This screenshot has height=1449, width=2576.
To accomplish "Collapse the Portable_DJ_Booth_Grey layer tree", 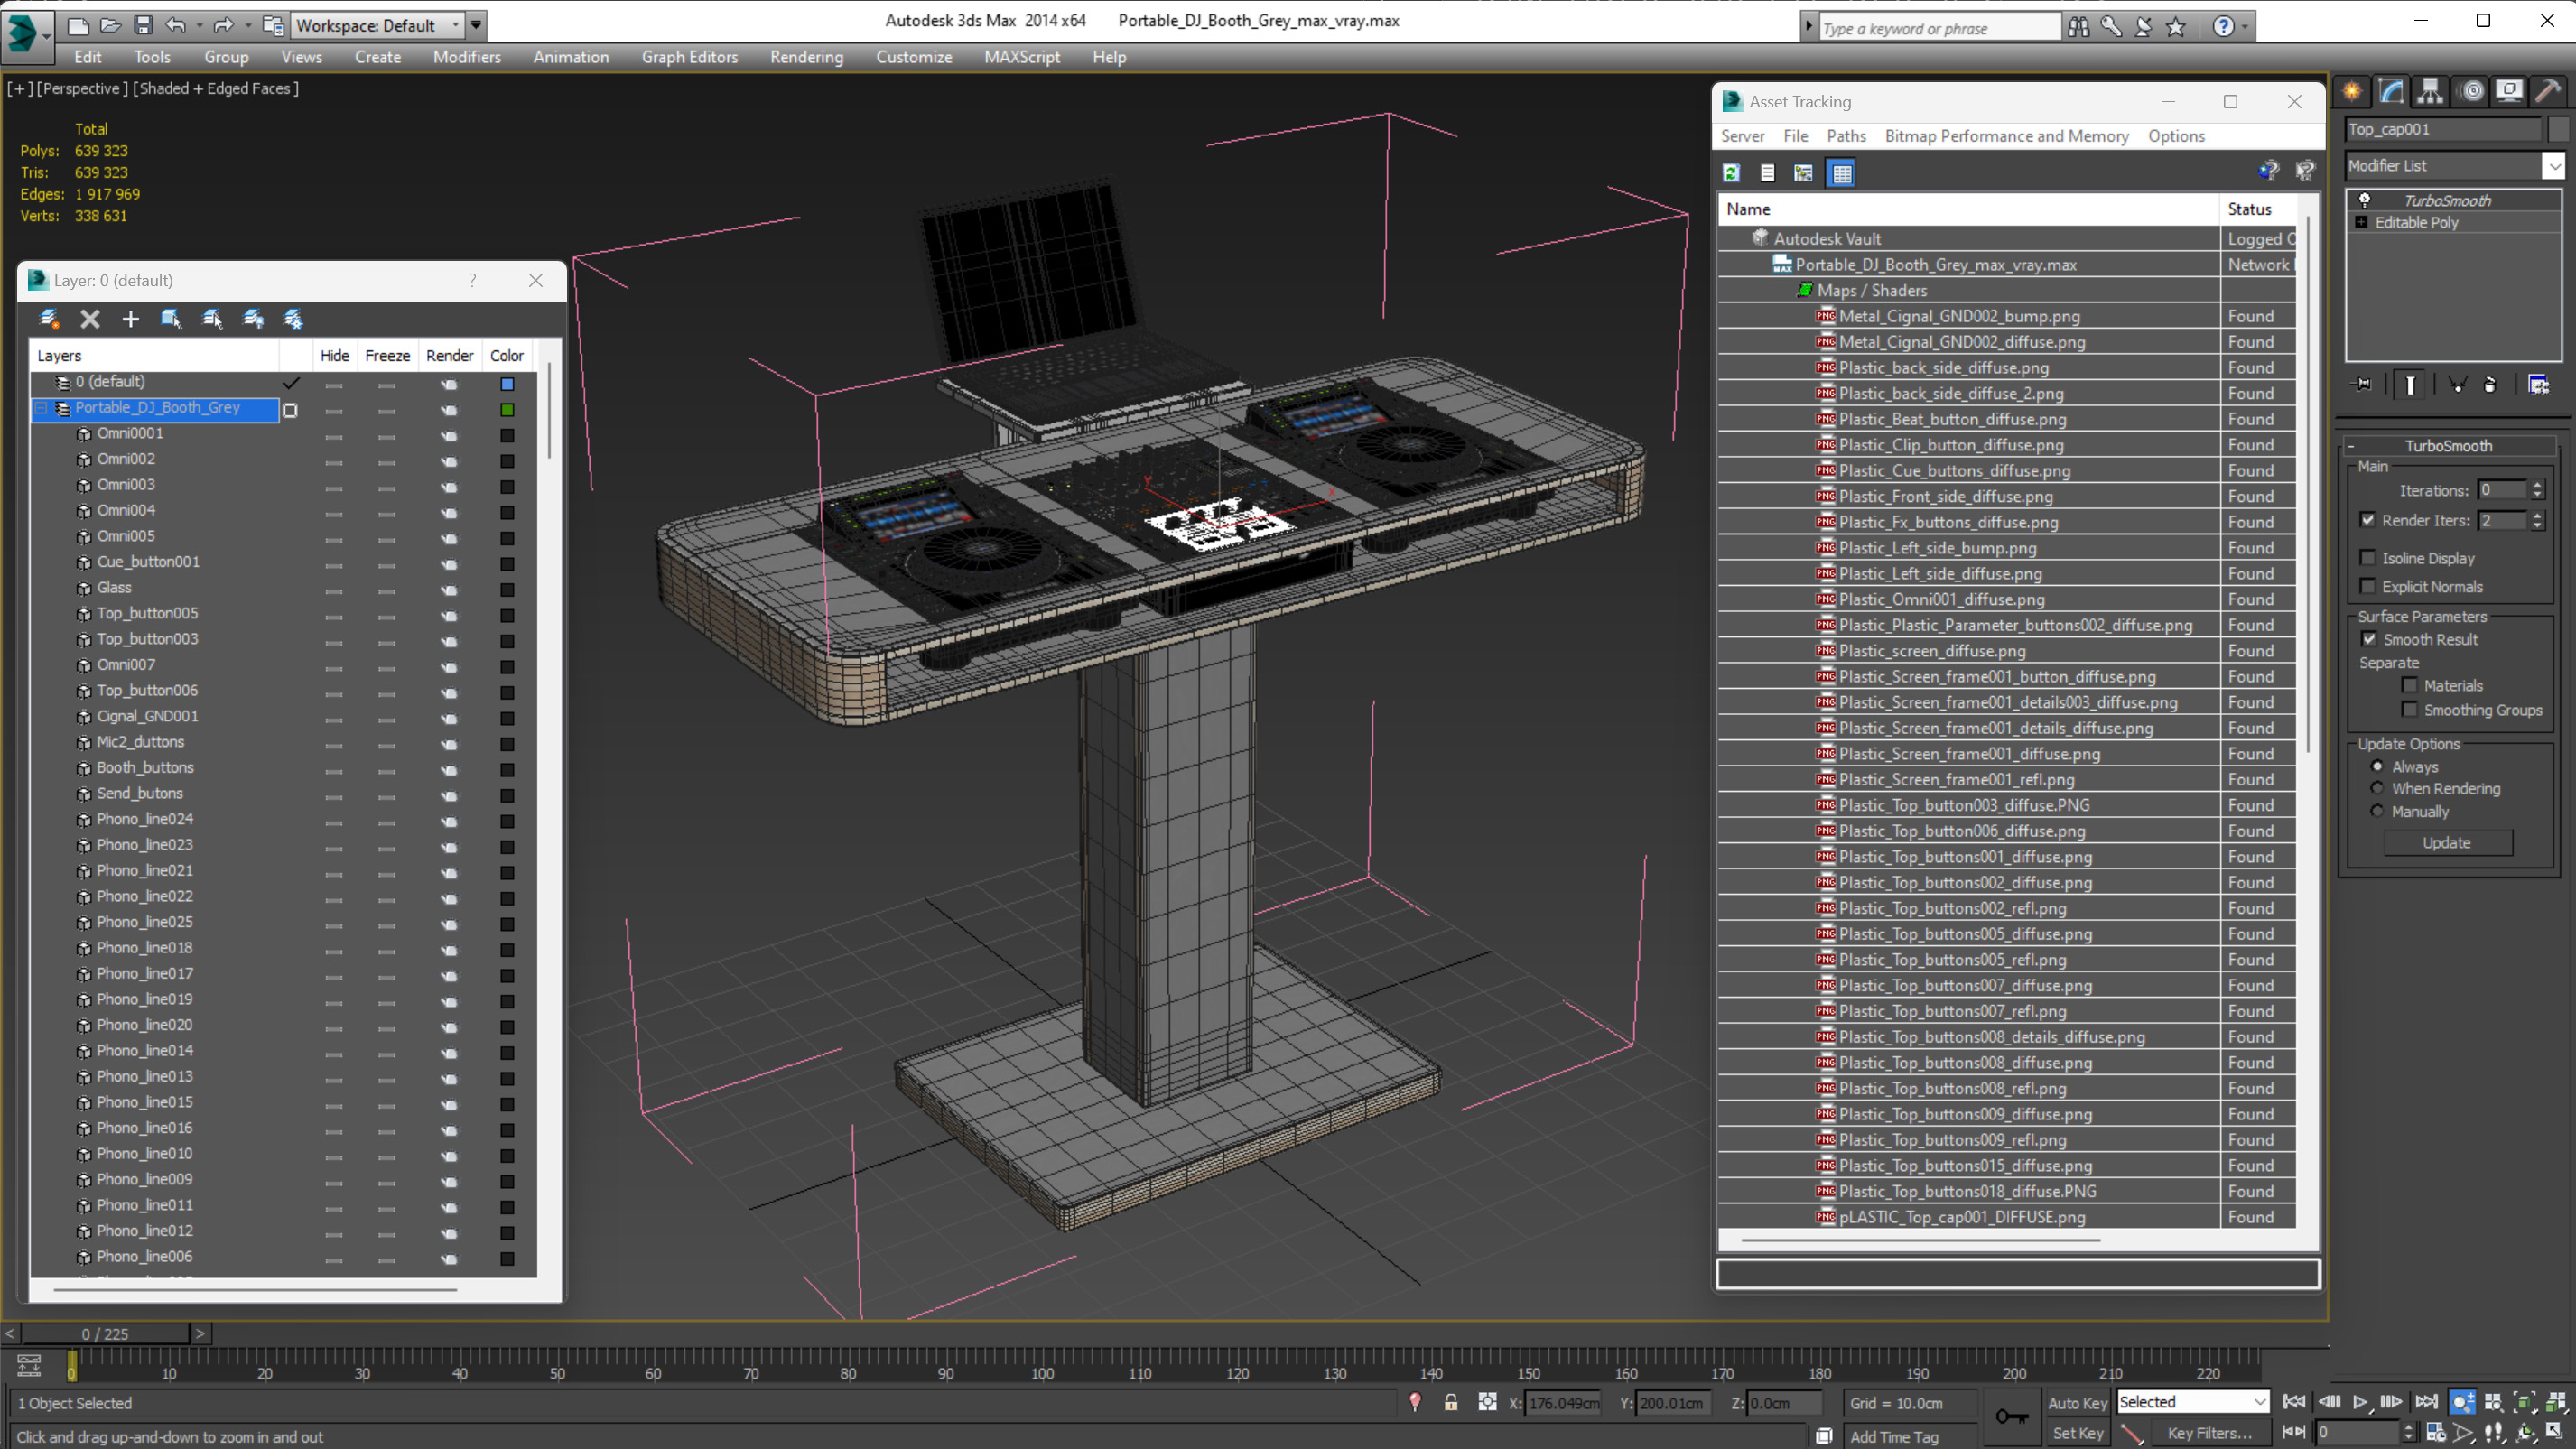I will click(42, 408).
